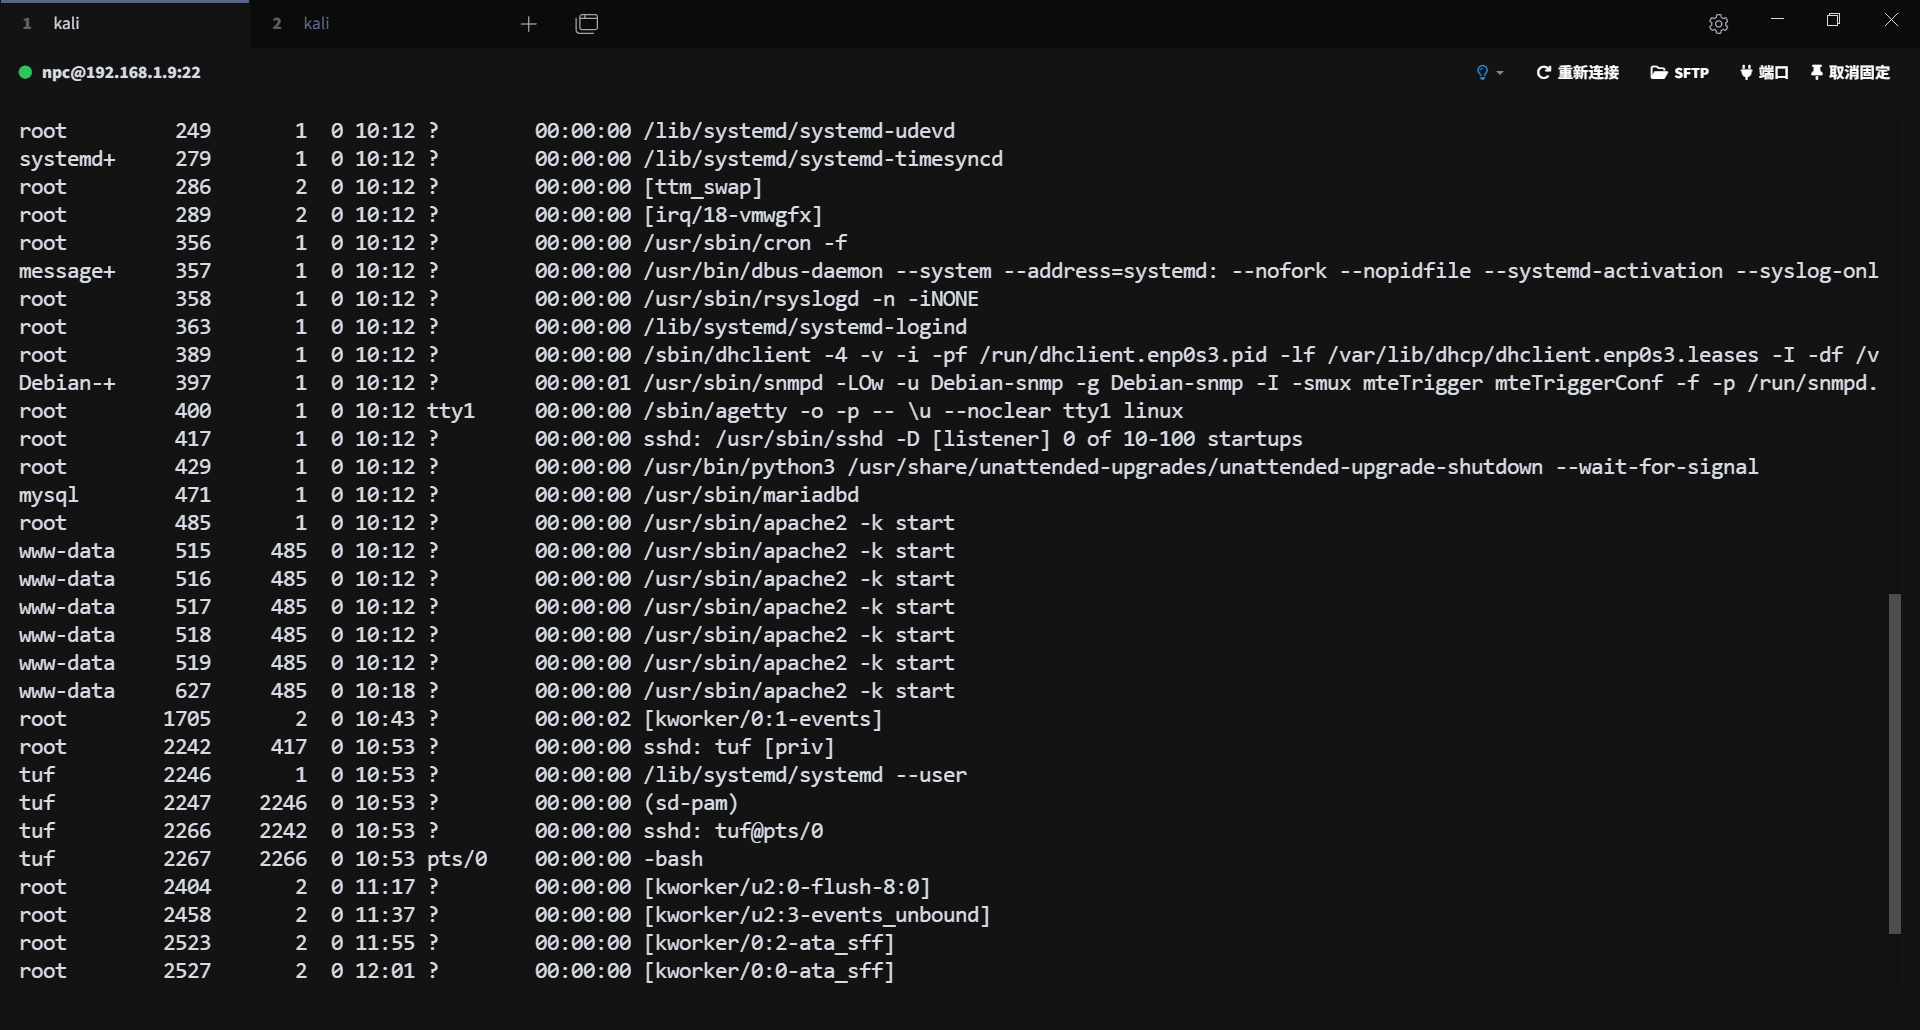
Task: Minimize the terminal window
Action: point(1777,20)
